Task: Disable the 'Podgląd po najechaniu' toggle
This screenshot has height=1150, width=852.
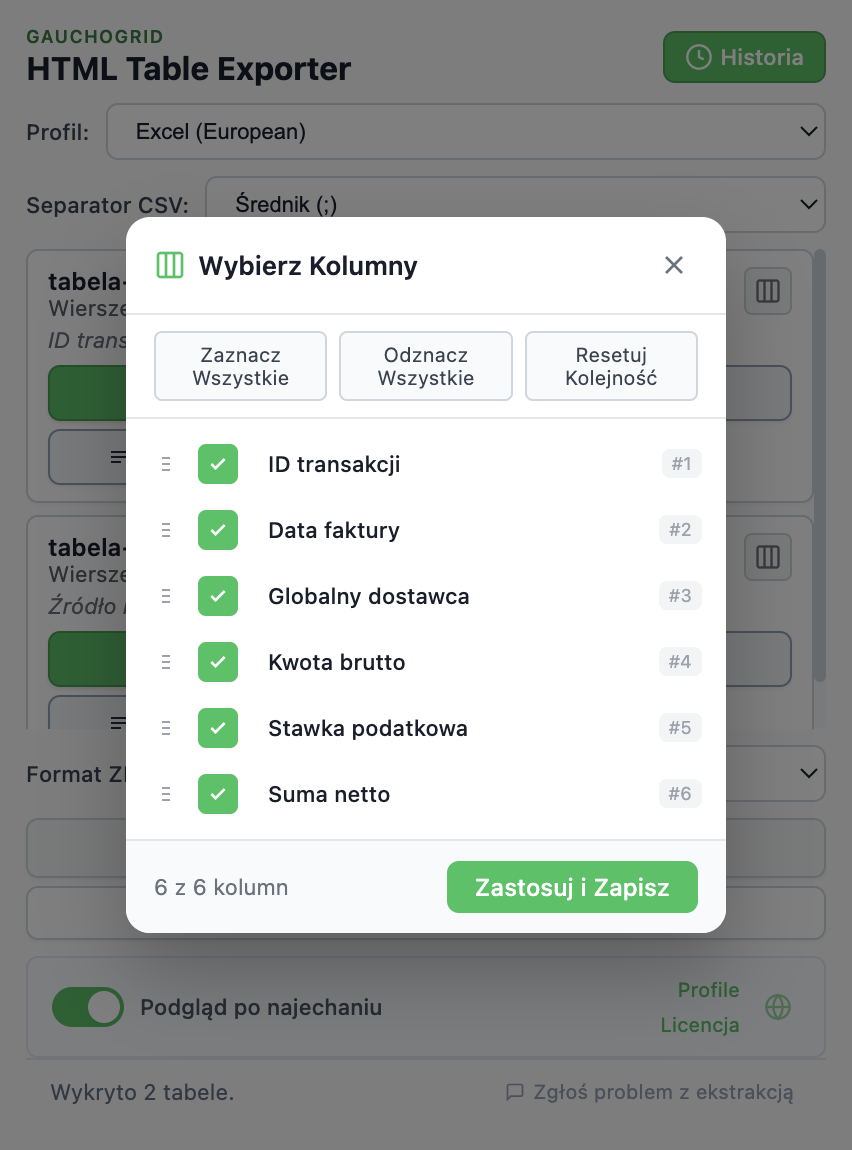Action: (88, 1007)
